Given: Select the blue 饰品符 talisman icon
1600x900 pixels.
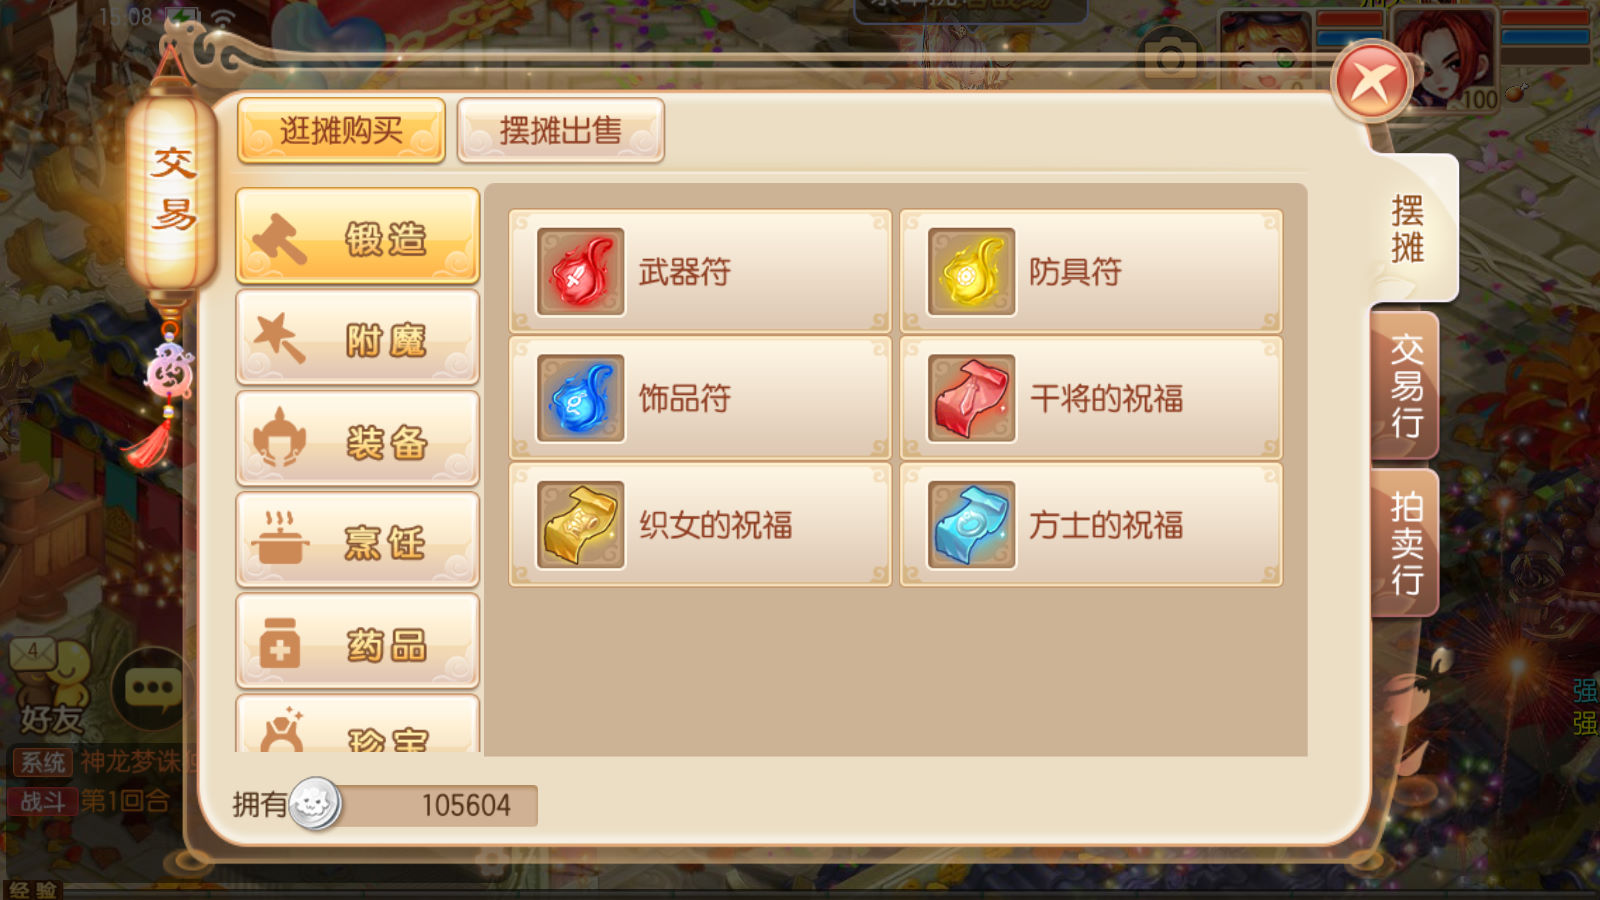Looking at the screenshot, I should click(580, 398).
